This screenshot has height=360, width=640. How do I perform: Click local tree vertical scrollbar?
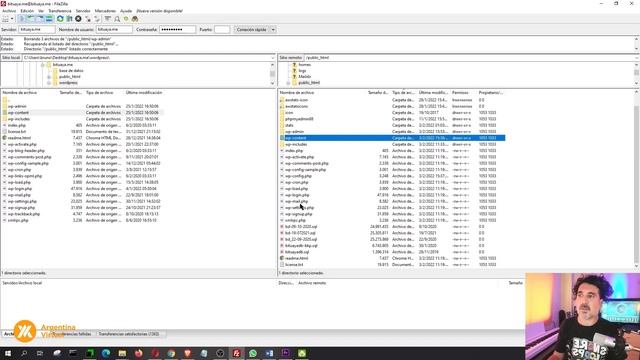click(272, 74)
